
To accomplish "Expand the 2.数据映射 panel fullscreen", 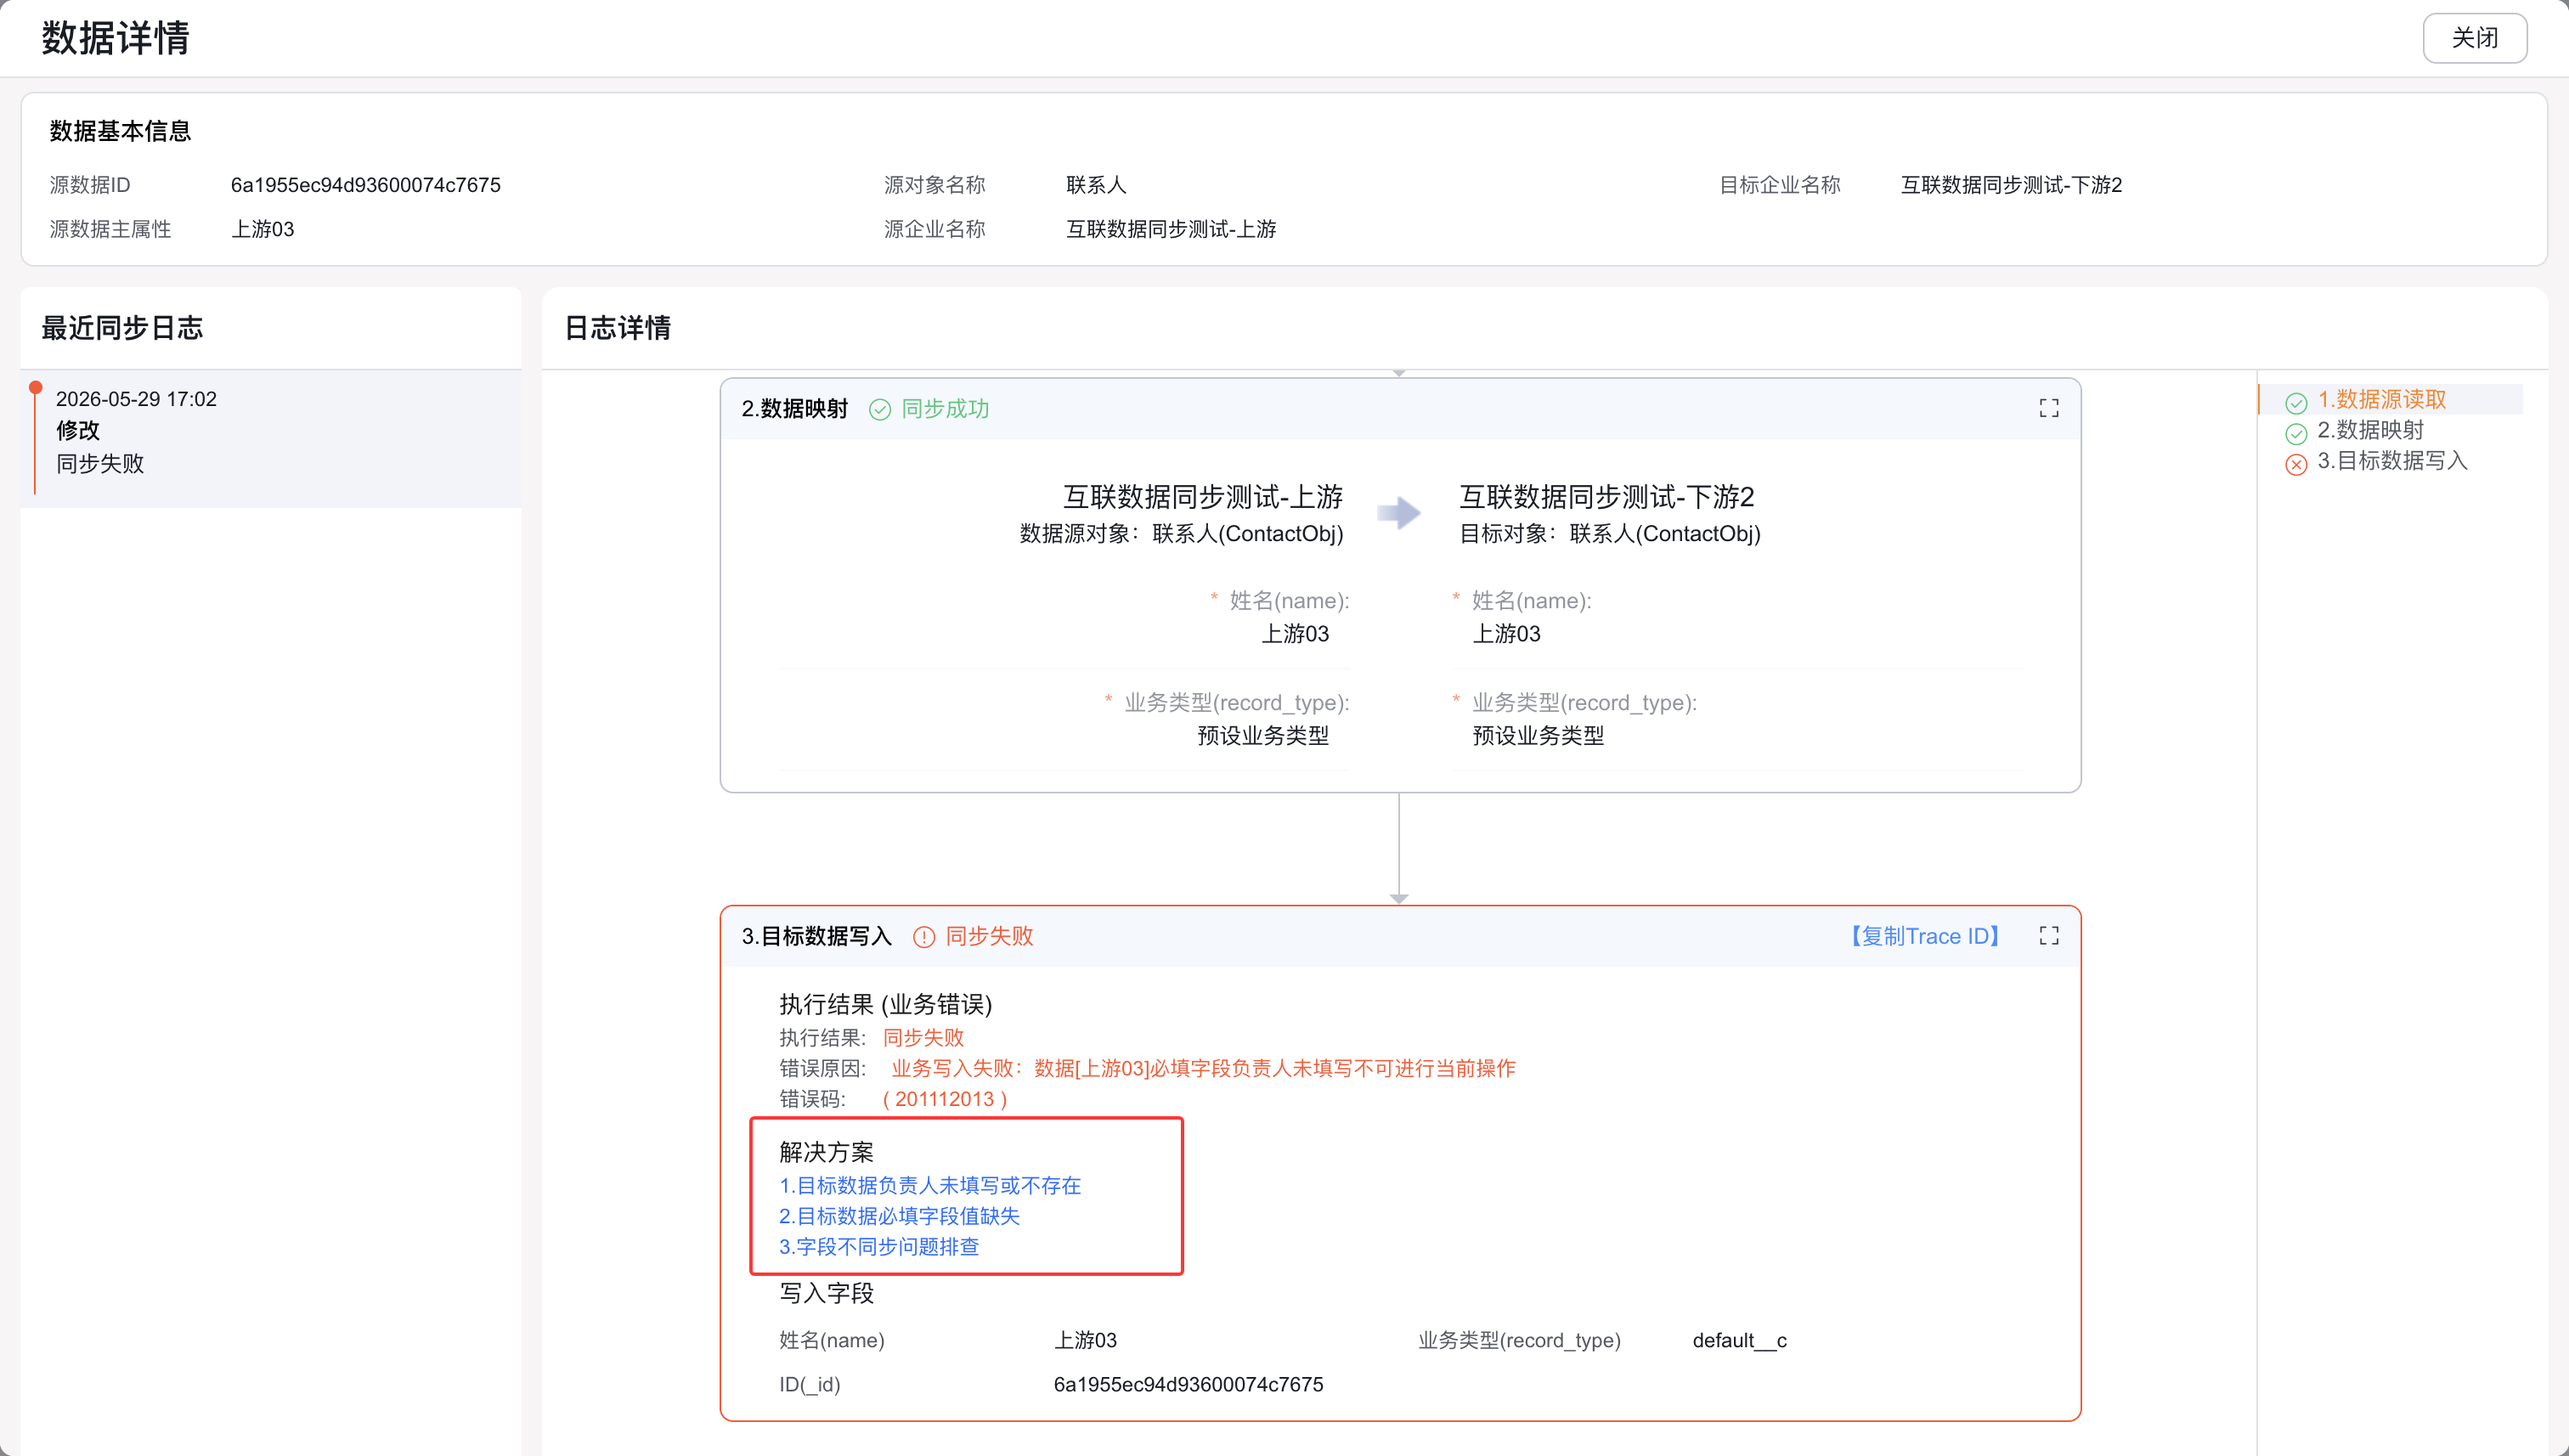I will click(x=2048, y=408).
